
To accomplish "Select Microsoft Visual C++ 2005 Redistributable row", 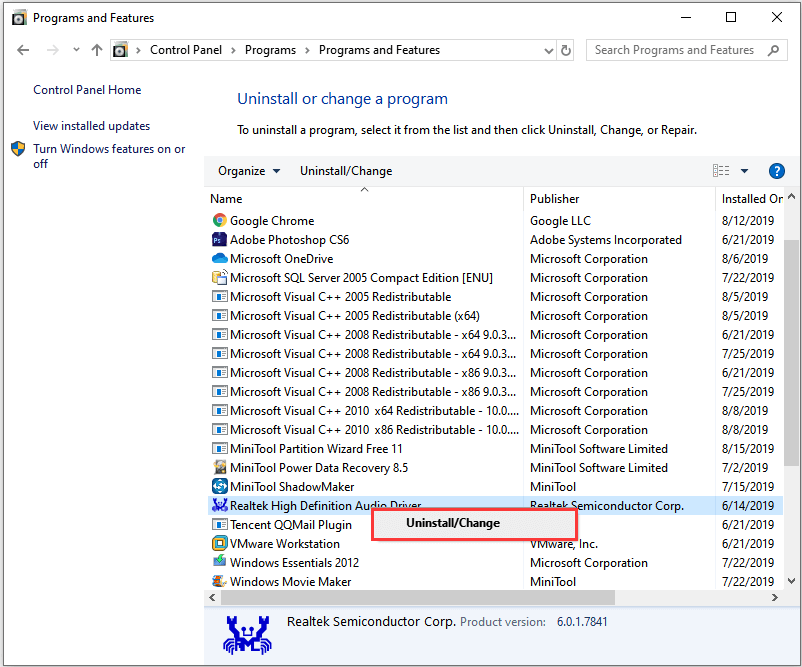I will pyautogui.click(x=496, y=297).
